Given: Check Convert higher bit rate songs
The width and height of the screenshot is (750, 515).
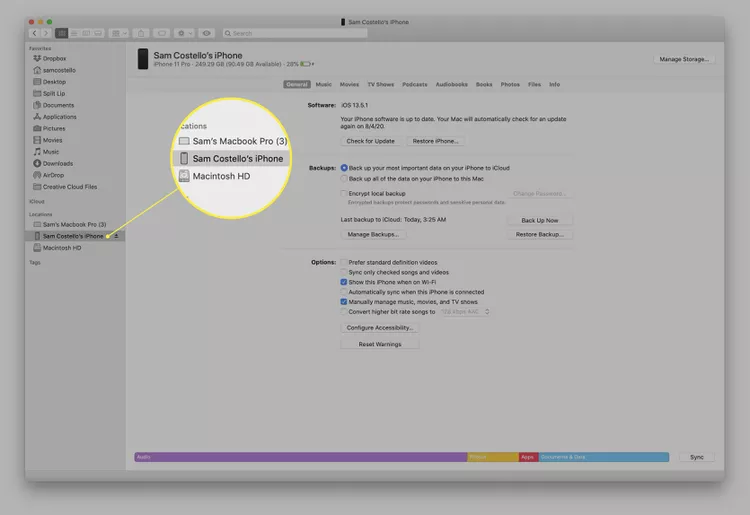Looking at the screenshot, I should (x=343, y=312).
